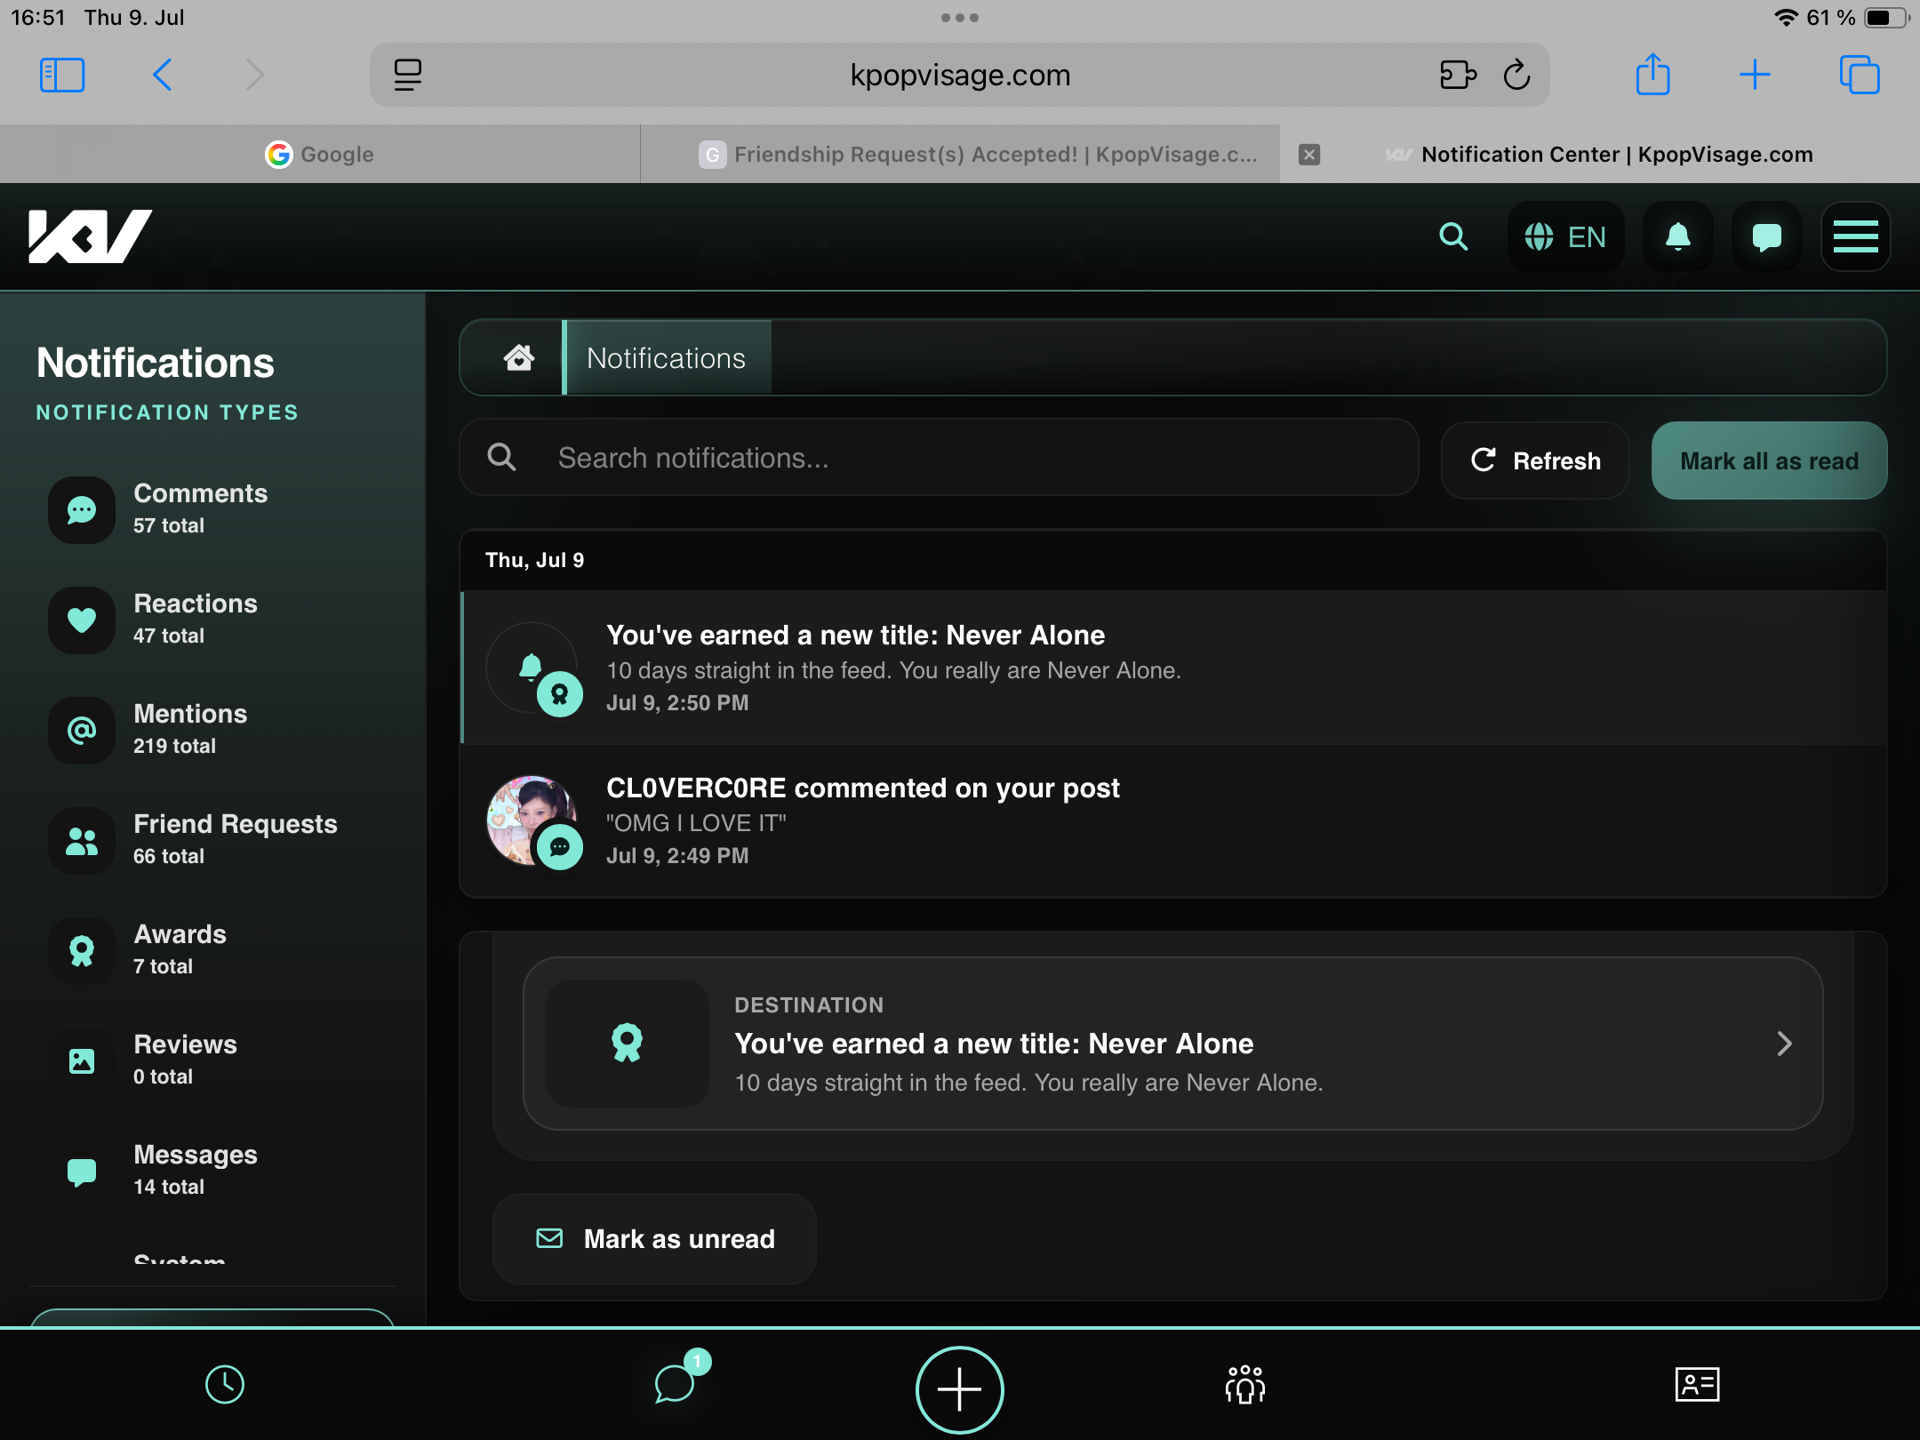This screenshot has width=1920, height=1440.
Task: Filter by Reviews notification type
Action: click(x=212, y=1059)
